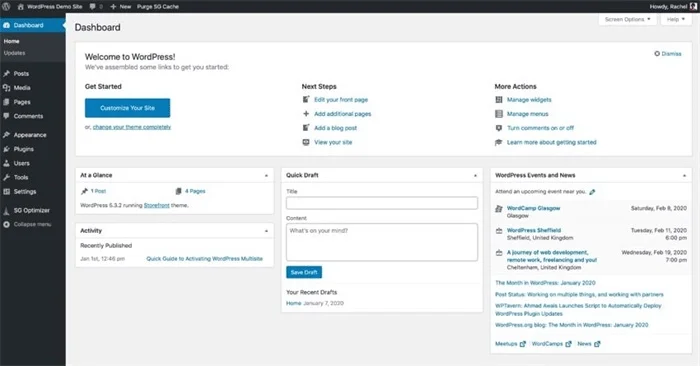This screenshot has width=700, height=366.
Task: Click Save Draft button
Action: pos(304,272)
